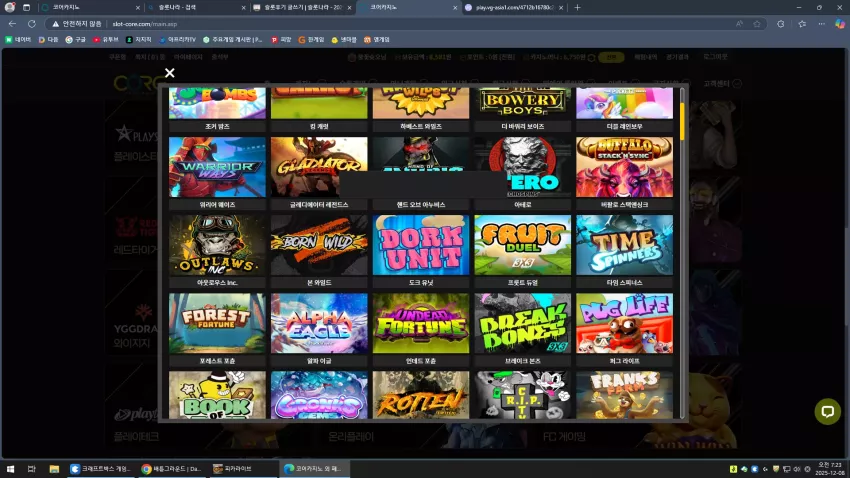Switch to the play.vg-asia1.com tab
This screenshot has height=478, width=850.
pos(514,8)
